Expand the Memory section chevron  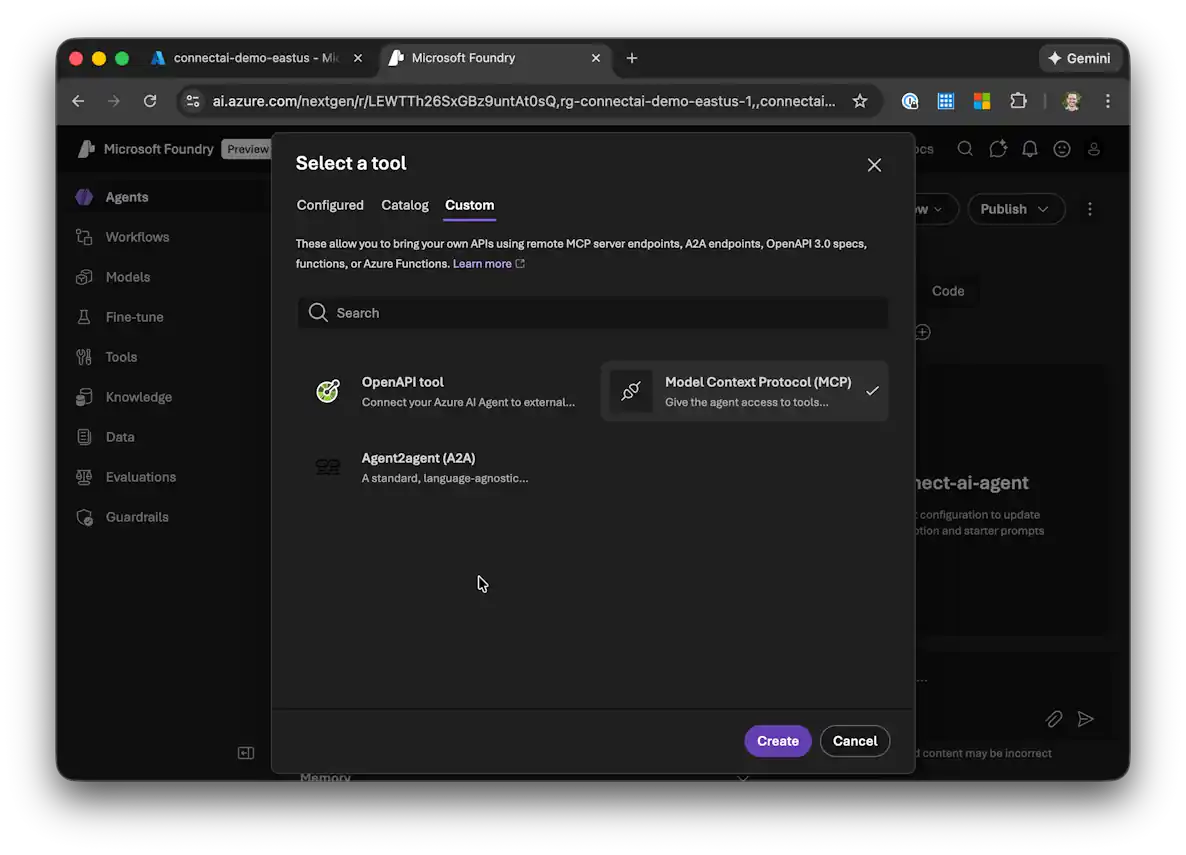(743, 778)
